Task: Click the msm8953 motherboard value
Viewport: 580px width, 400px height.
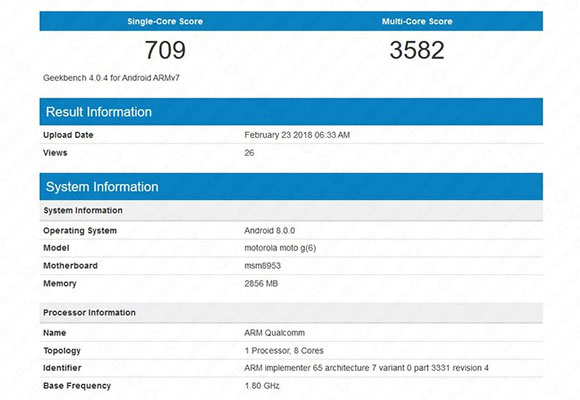Action: 262,266
